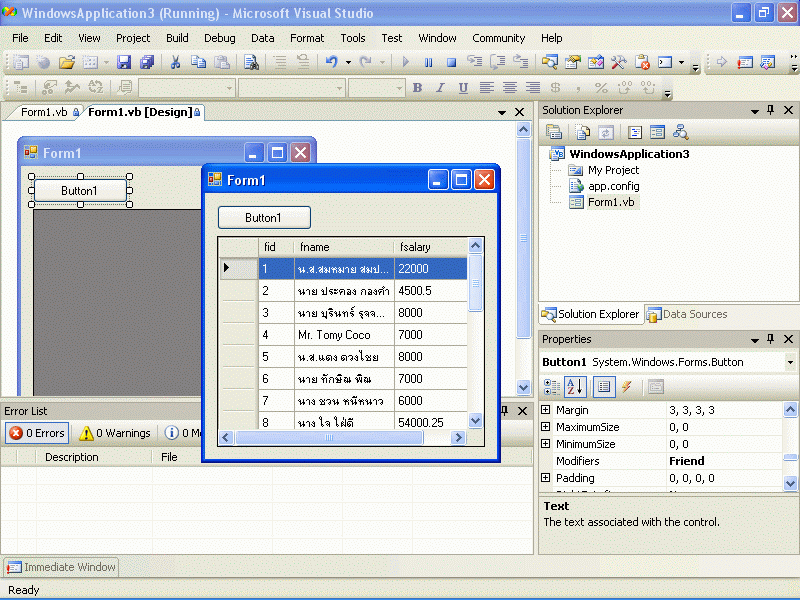Open the Immediate Window tab
This screenshot has width=800, height=600.
(x=62, y=567)
